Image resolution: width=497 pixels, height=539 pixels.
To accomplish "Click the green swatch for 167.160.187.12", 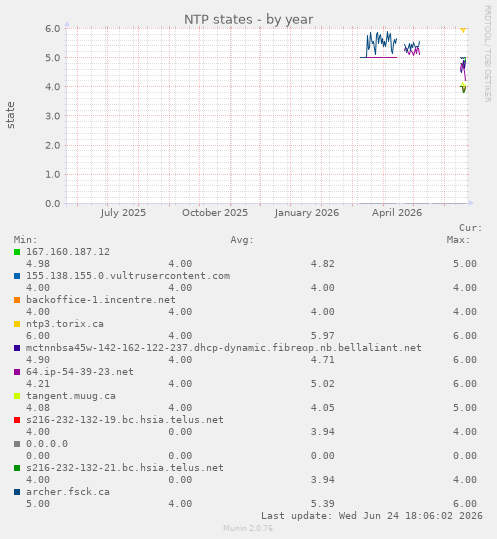I will 17,252.
